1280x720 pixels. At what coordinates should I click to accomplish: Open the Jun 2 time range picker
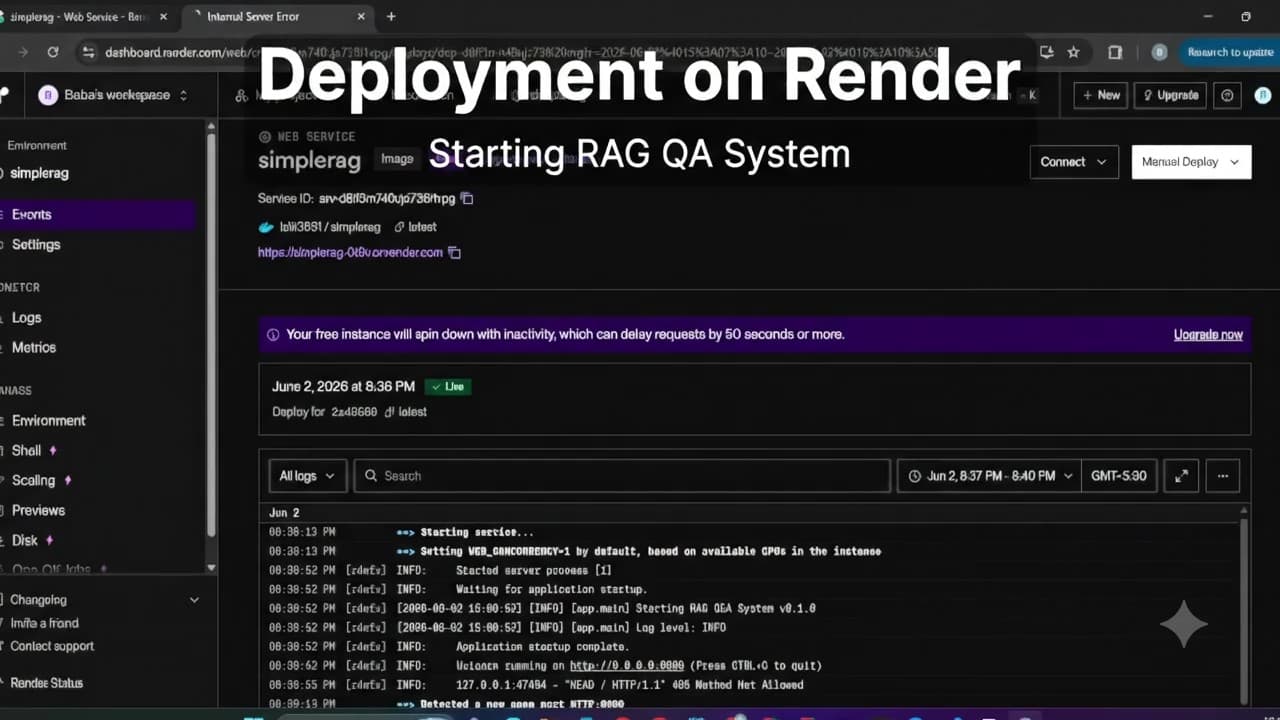point(990,476)
